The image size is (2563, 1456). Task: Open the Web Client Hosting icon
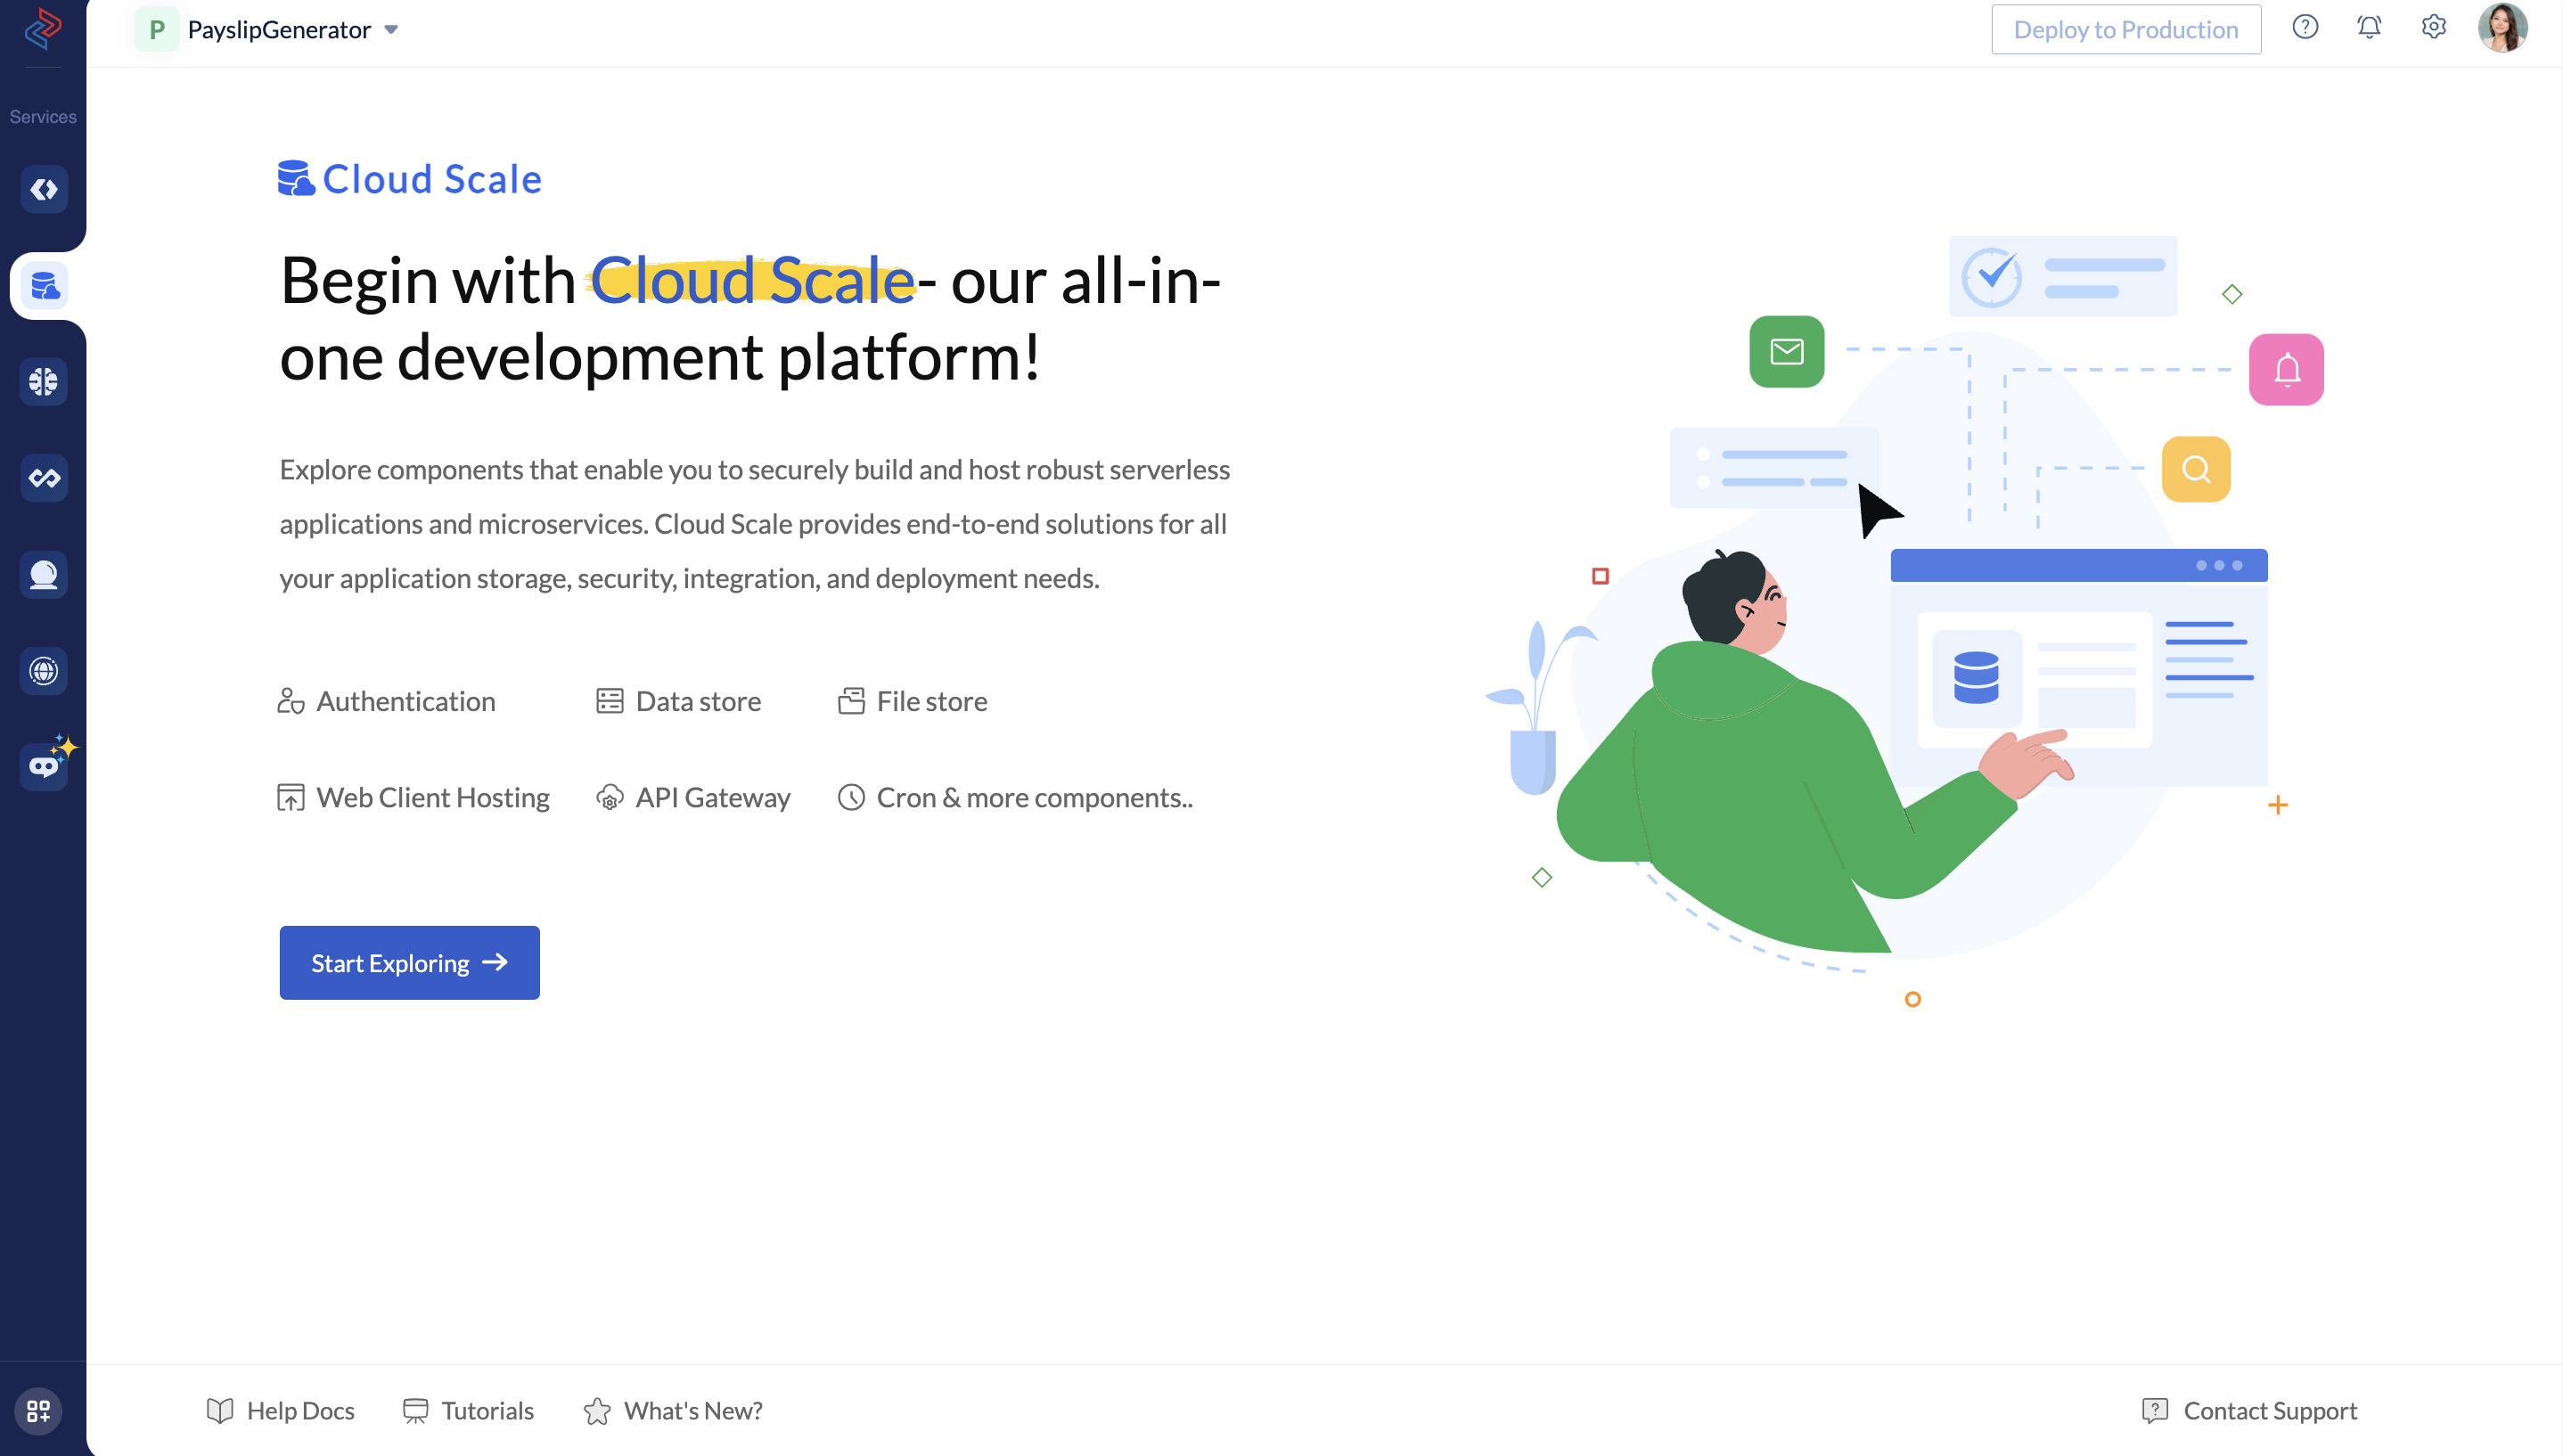coord(291,798)
